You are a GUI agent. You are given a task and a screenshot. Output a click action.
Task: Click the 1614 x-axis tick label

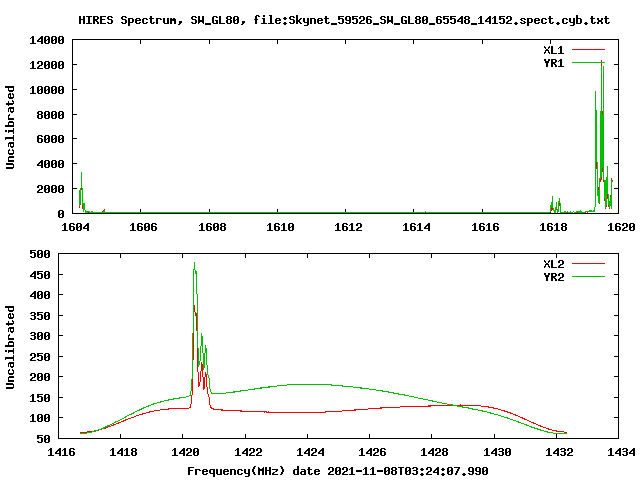(416, 227)
